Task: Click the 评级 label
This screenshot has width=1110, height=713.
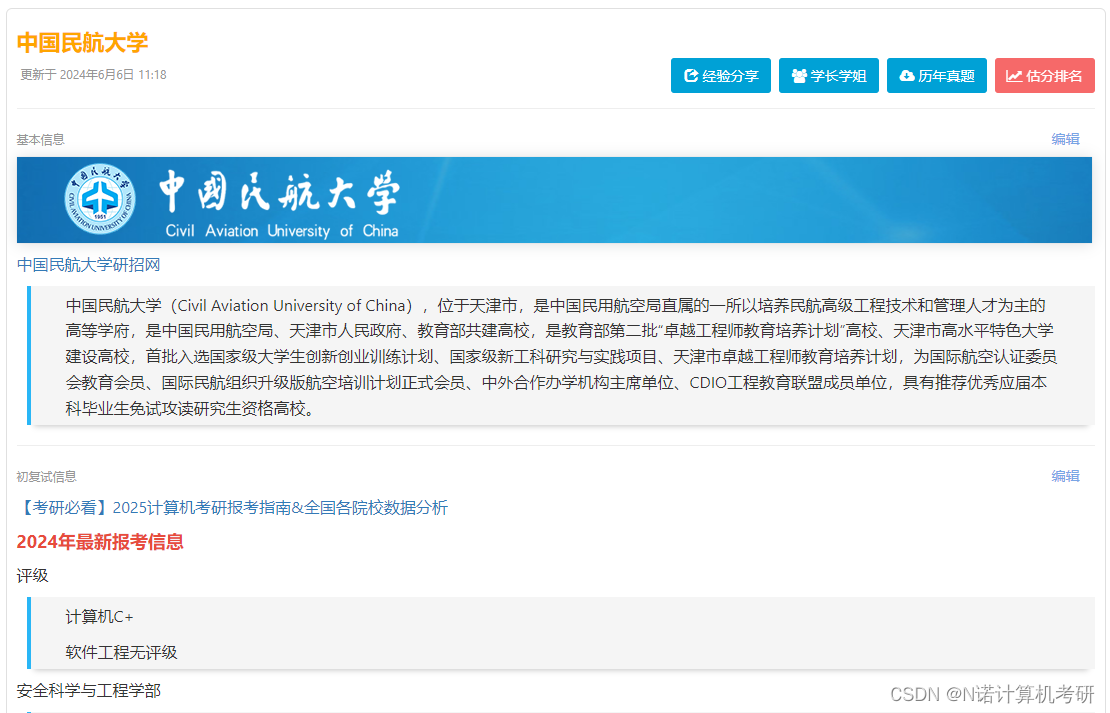Action: coord(33,576)
